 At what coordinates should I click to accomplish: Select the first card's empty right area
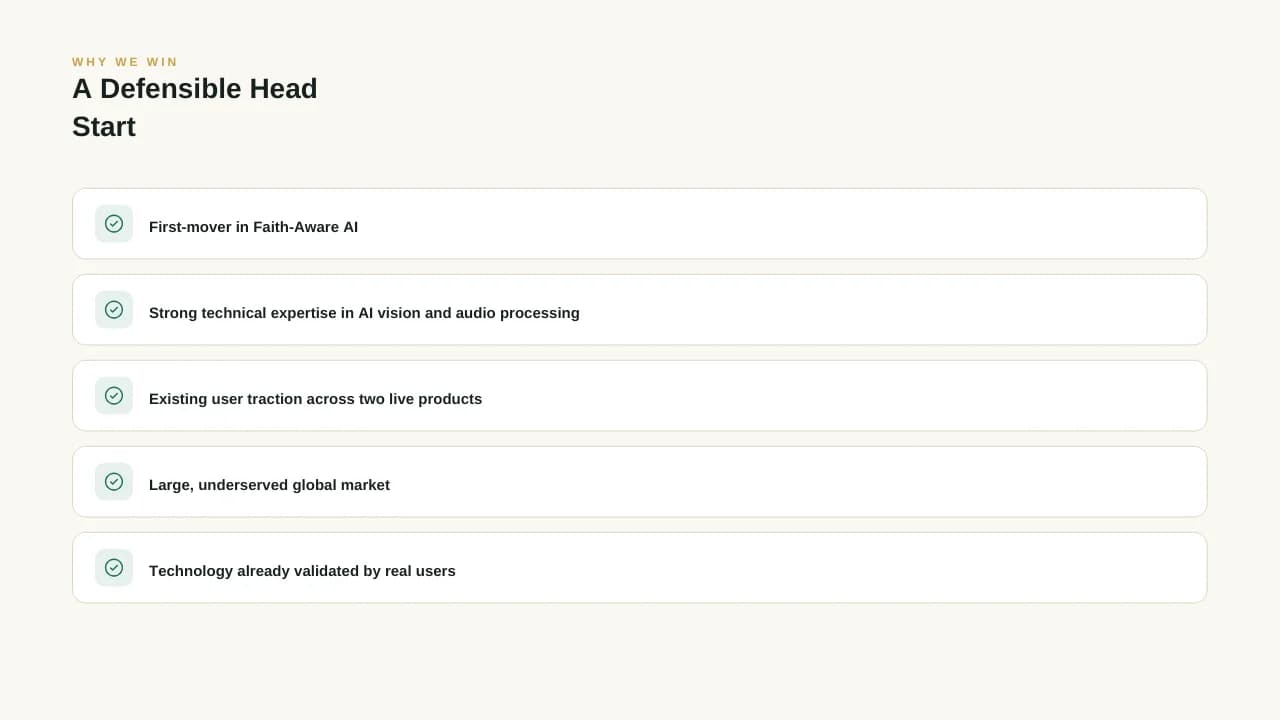pos(780,224)
